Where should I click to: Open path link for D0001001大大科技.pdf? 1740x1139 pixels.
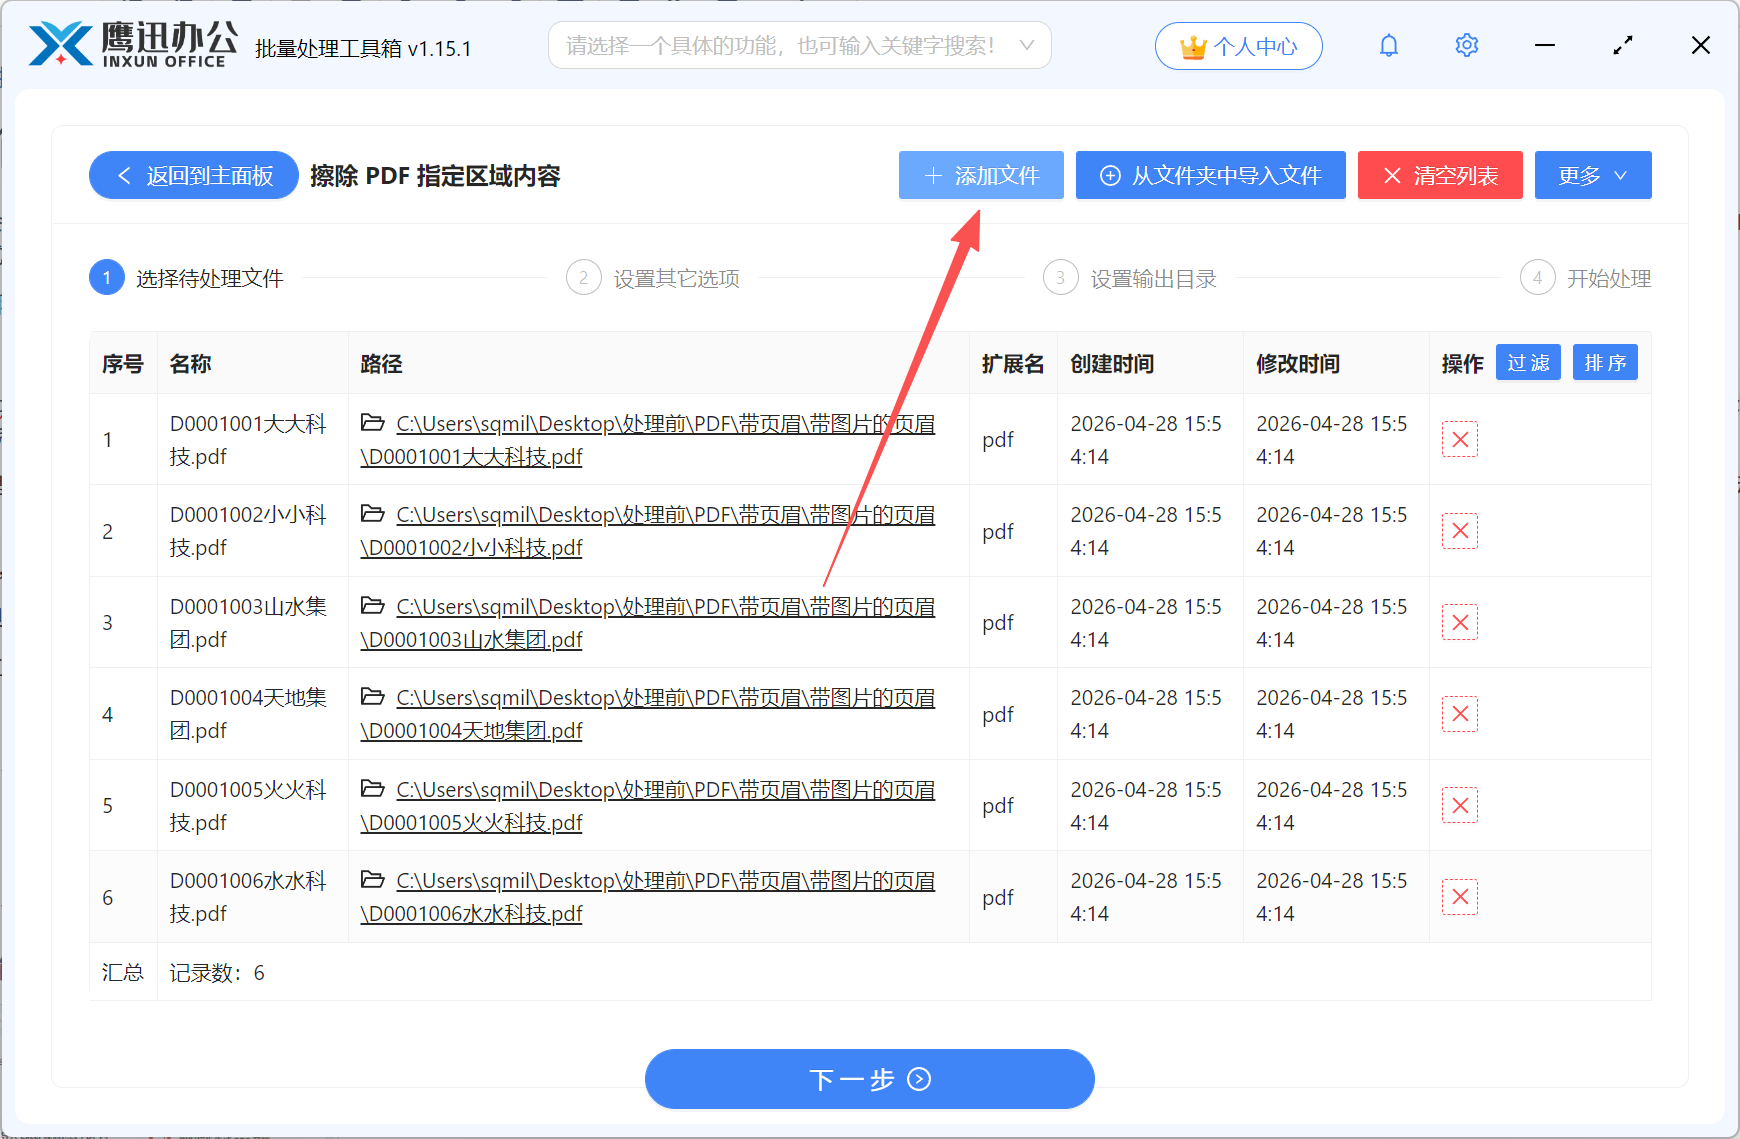[648, 440]
